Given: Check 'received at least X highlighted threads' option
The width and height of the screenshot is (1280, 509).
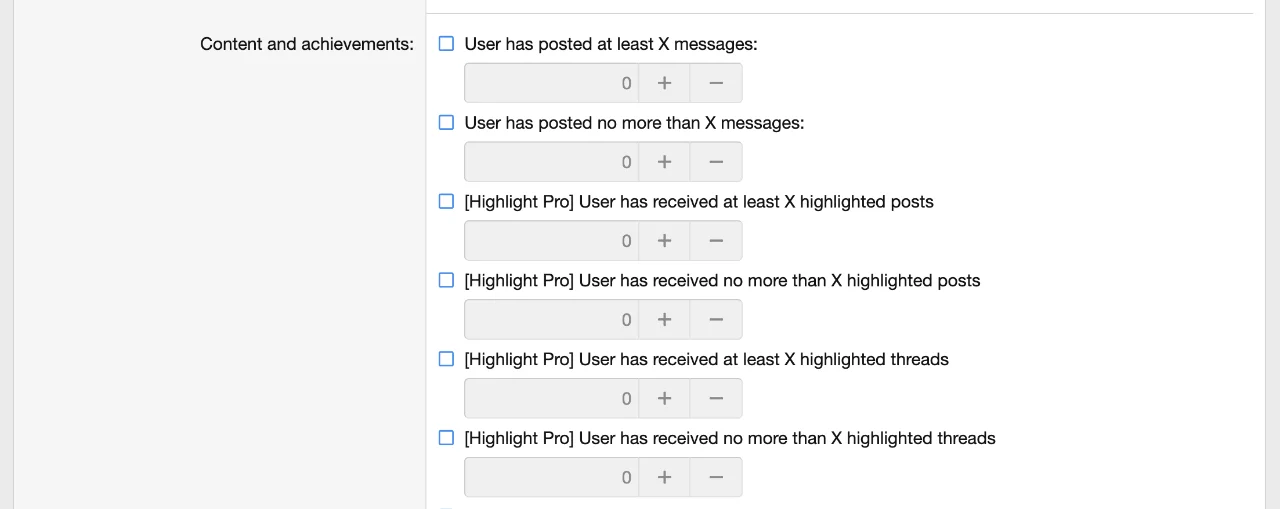Looking at the screenshot, I should point(447,359).
